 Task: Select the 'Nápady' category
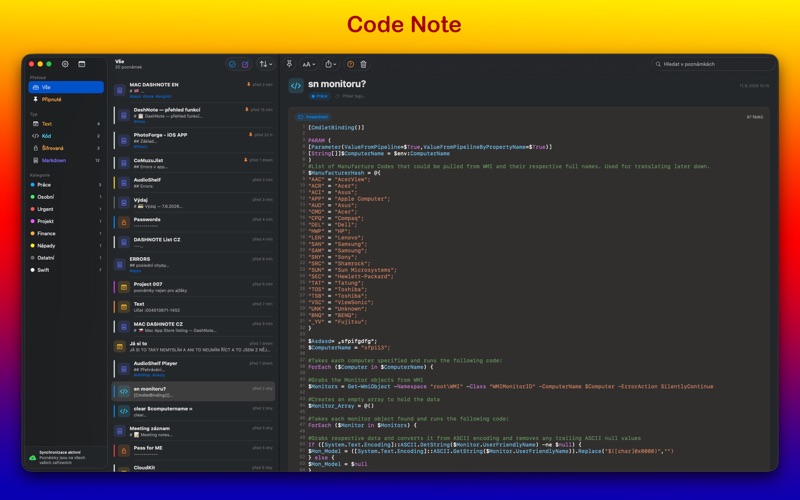pyautogui.click(x=66, y=246)
